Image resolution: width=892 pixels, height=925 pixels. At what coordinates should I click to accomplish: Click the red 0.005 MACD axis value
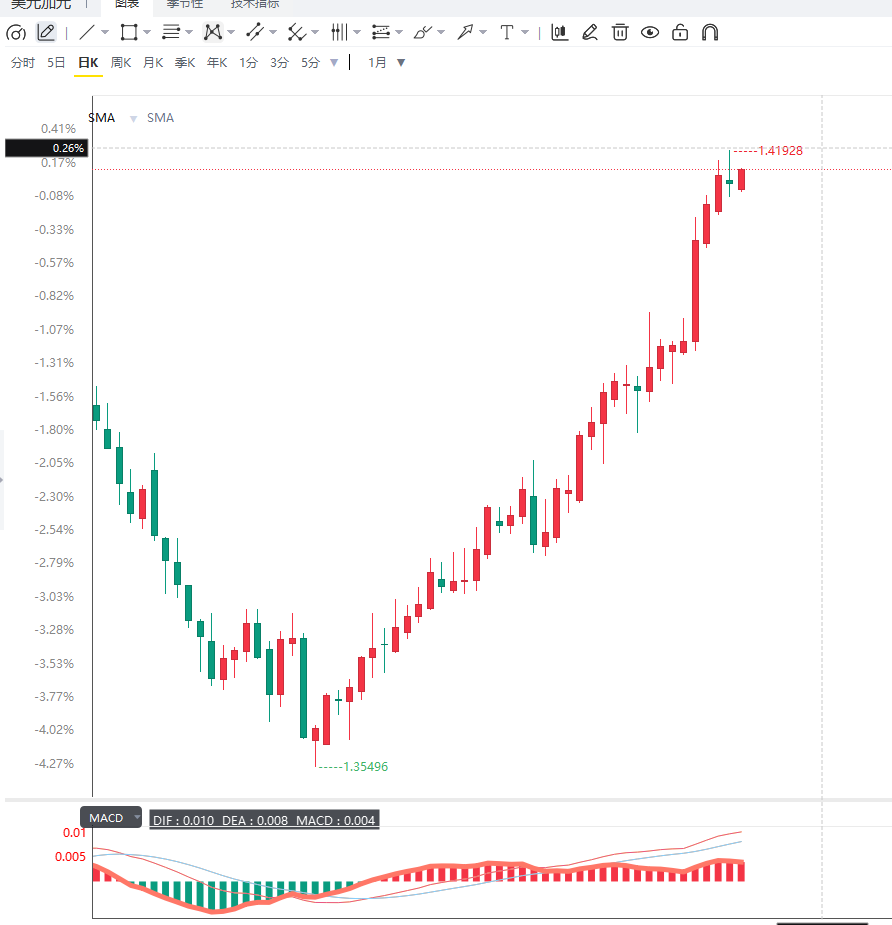click(70, 857)
